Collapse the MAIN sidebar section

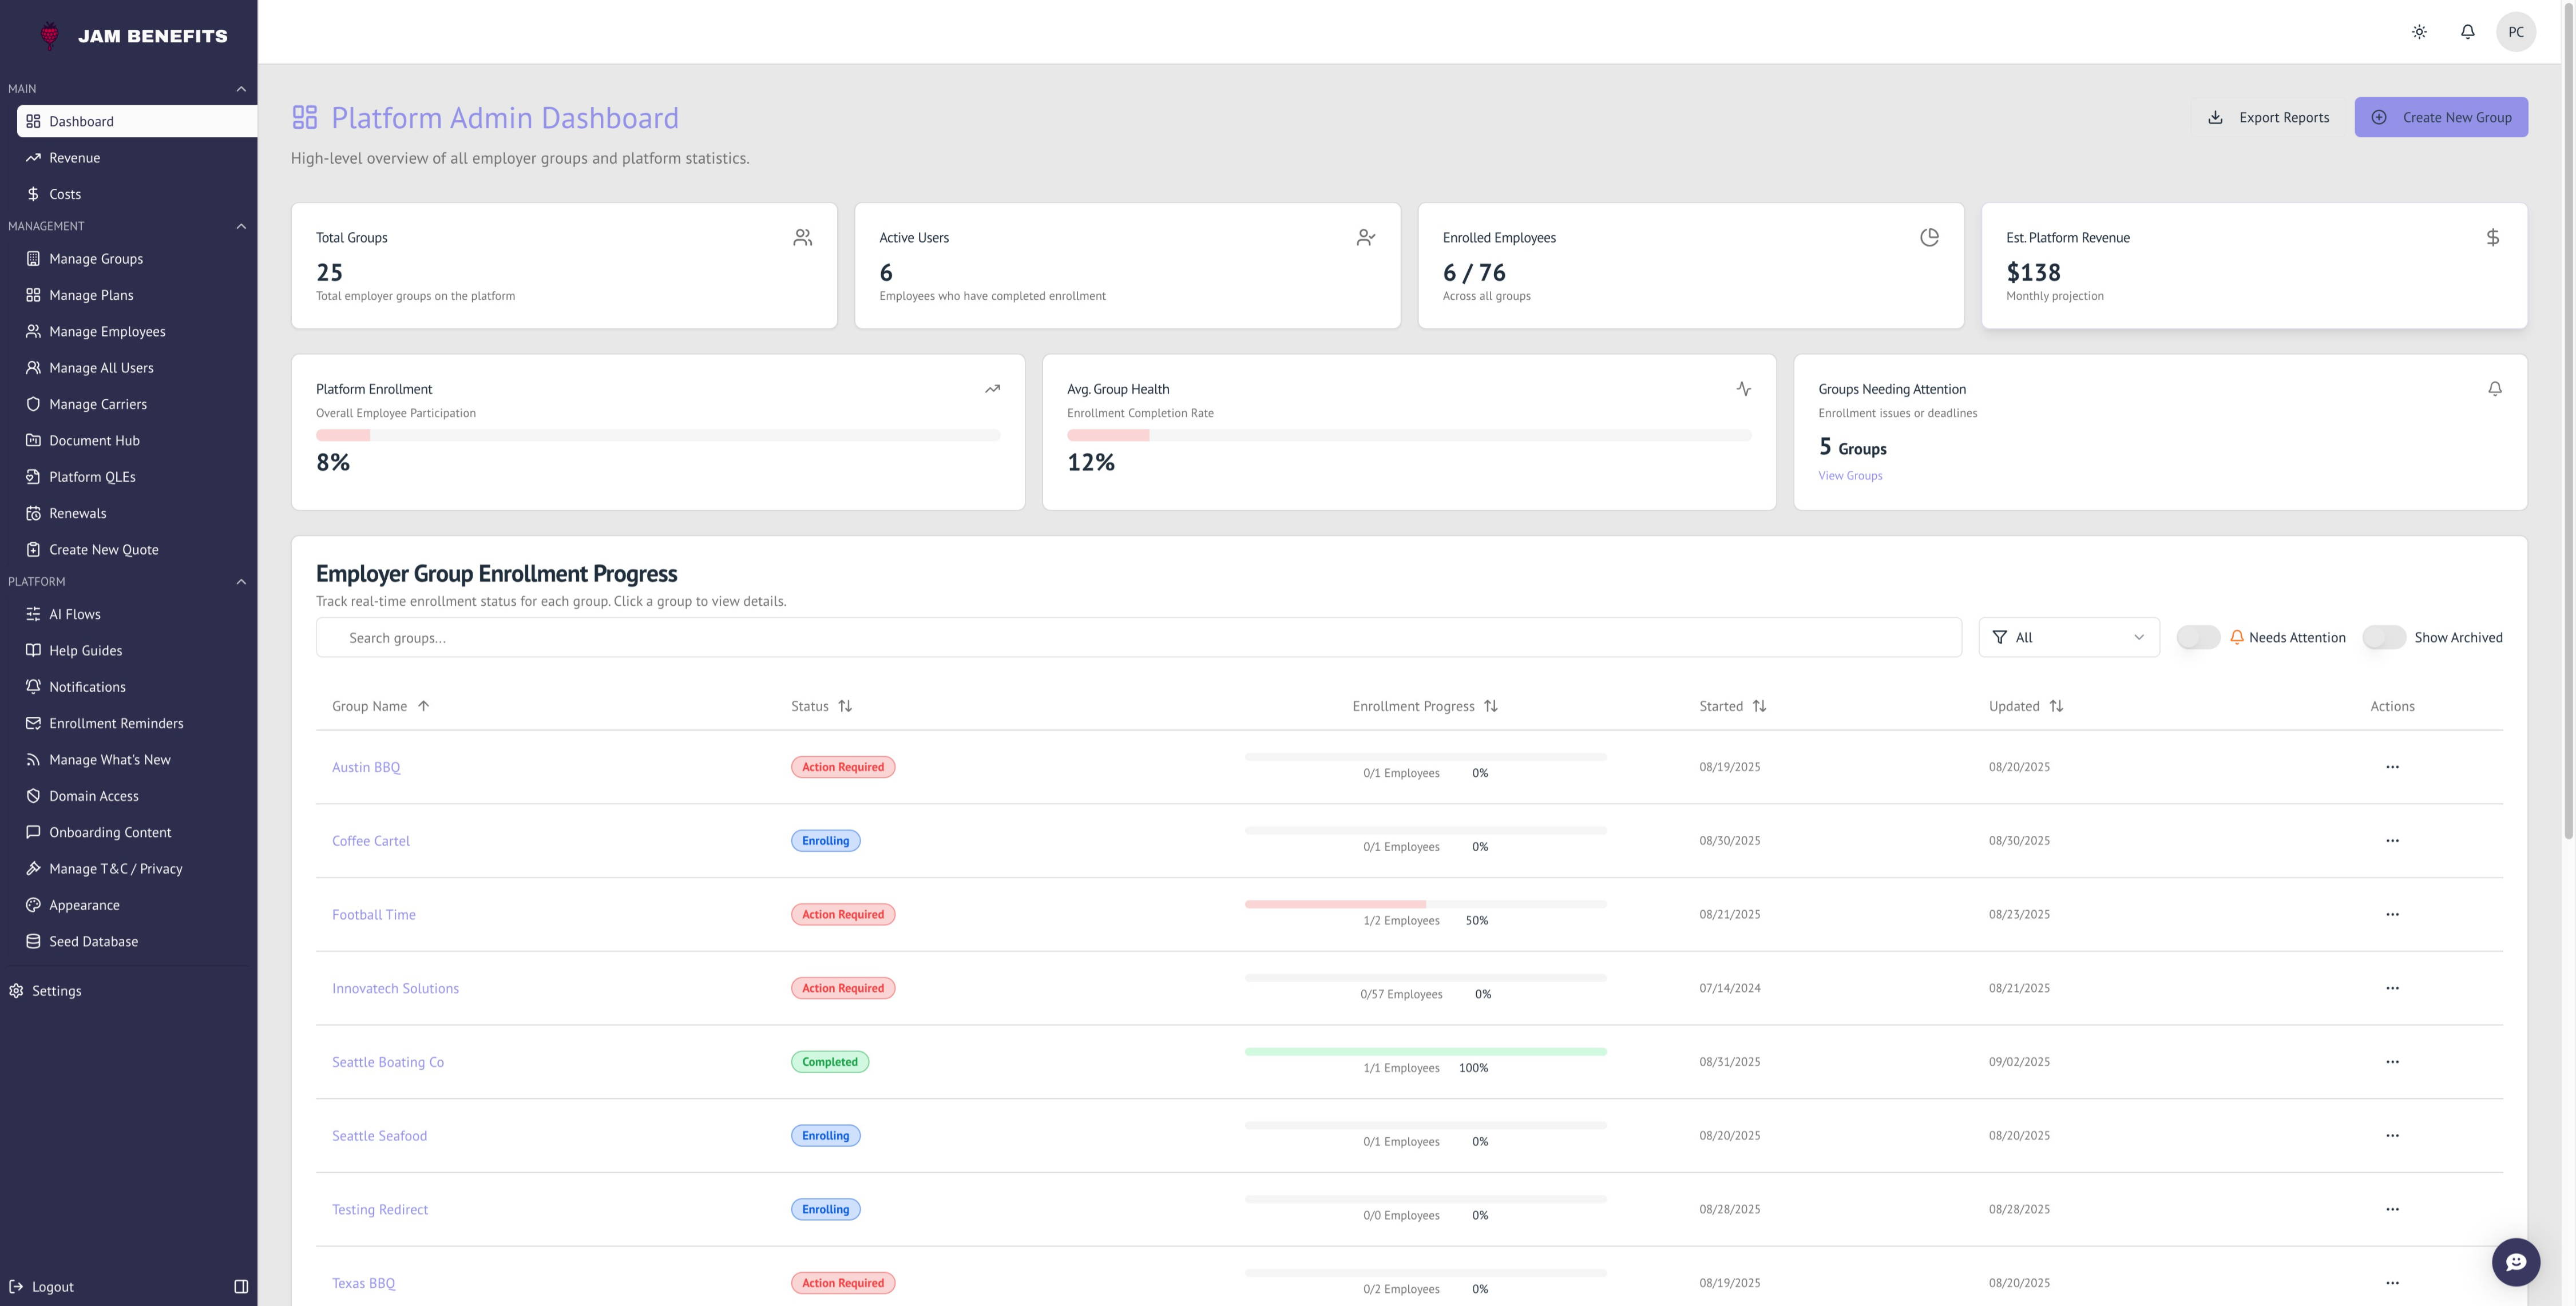click(241, 89)
